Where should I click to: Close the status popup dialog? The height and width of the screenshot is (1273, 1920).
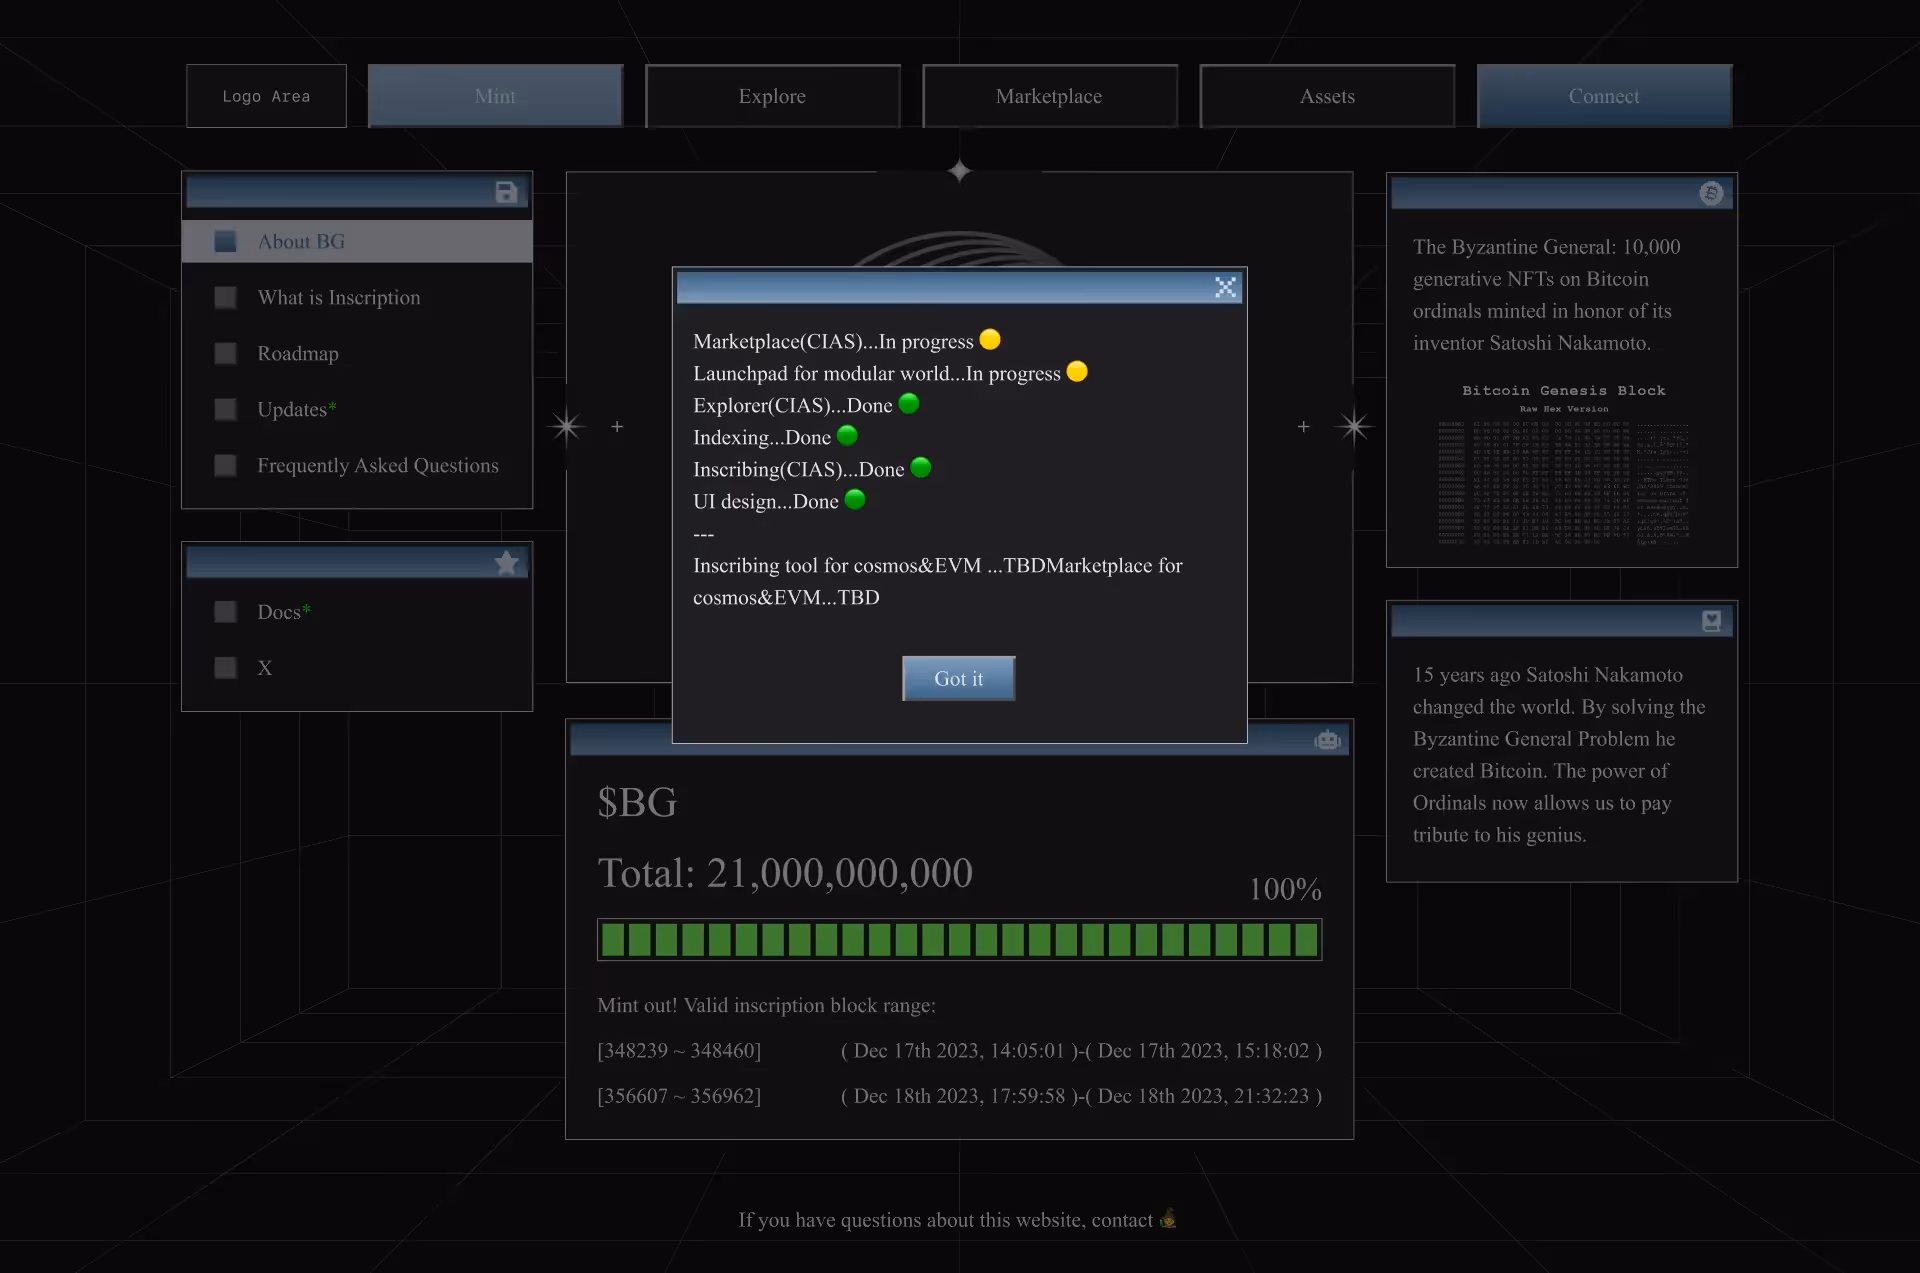(1225, 288)
